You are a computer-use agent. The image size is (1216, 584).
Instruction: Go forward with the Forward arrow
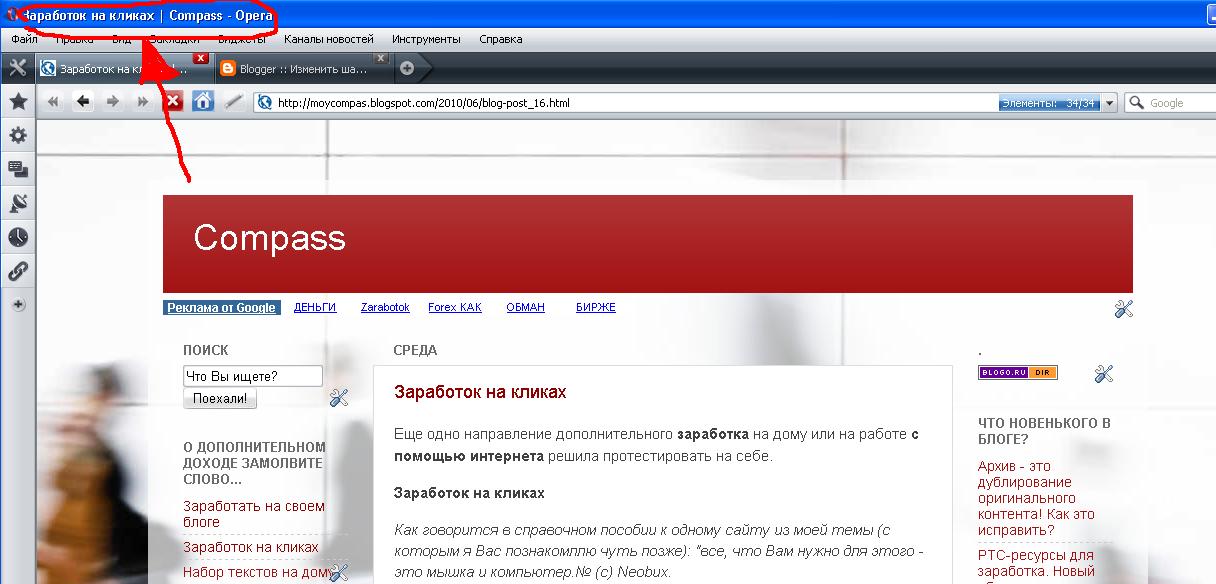113,102
